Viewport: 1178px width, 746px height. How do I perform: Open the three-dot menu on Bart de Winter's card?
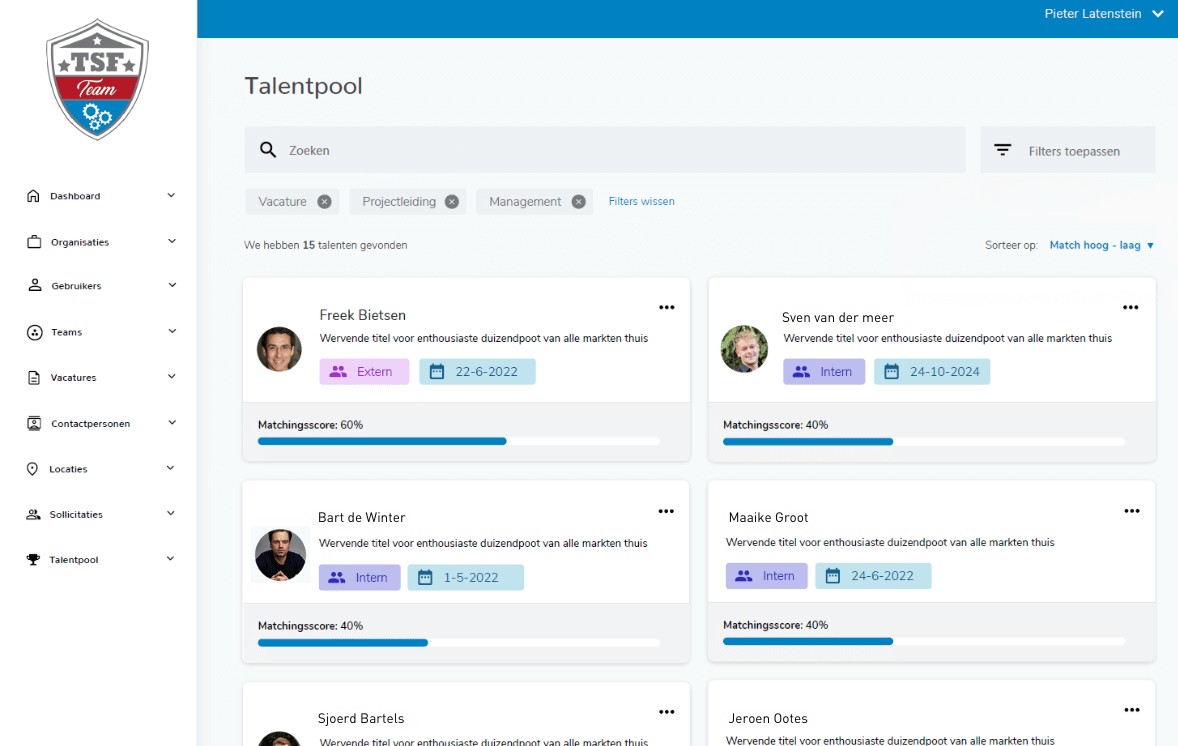[666, 511]
